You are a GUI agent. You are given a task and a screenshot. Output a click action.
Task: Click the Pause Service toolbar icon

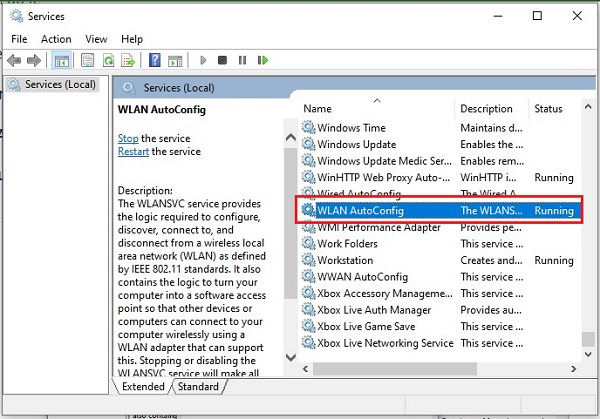pyautogui.click(x=242, y=60)
